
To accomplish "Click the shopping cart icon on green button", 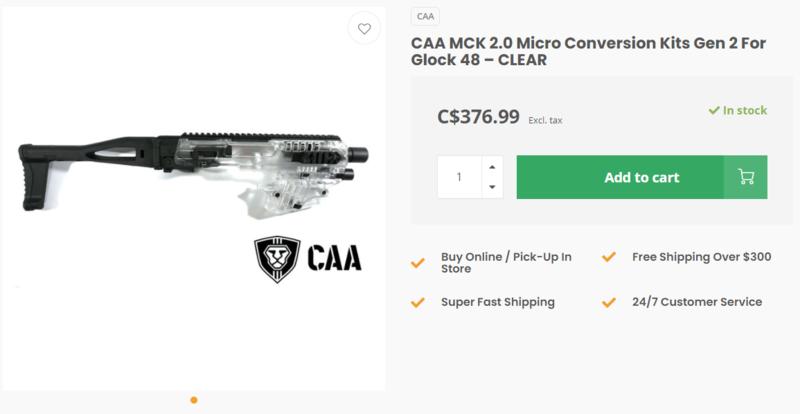I will (x=746, y=177).
